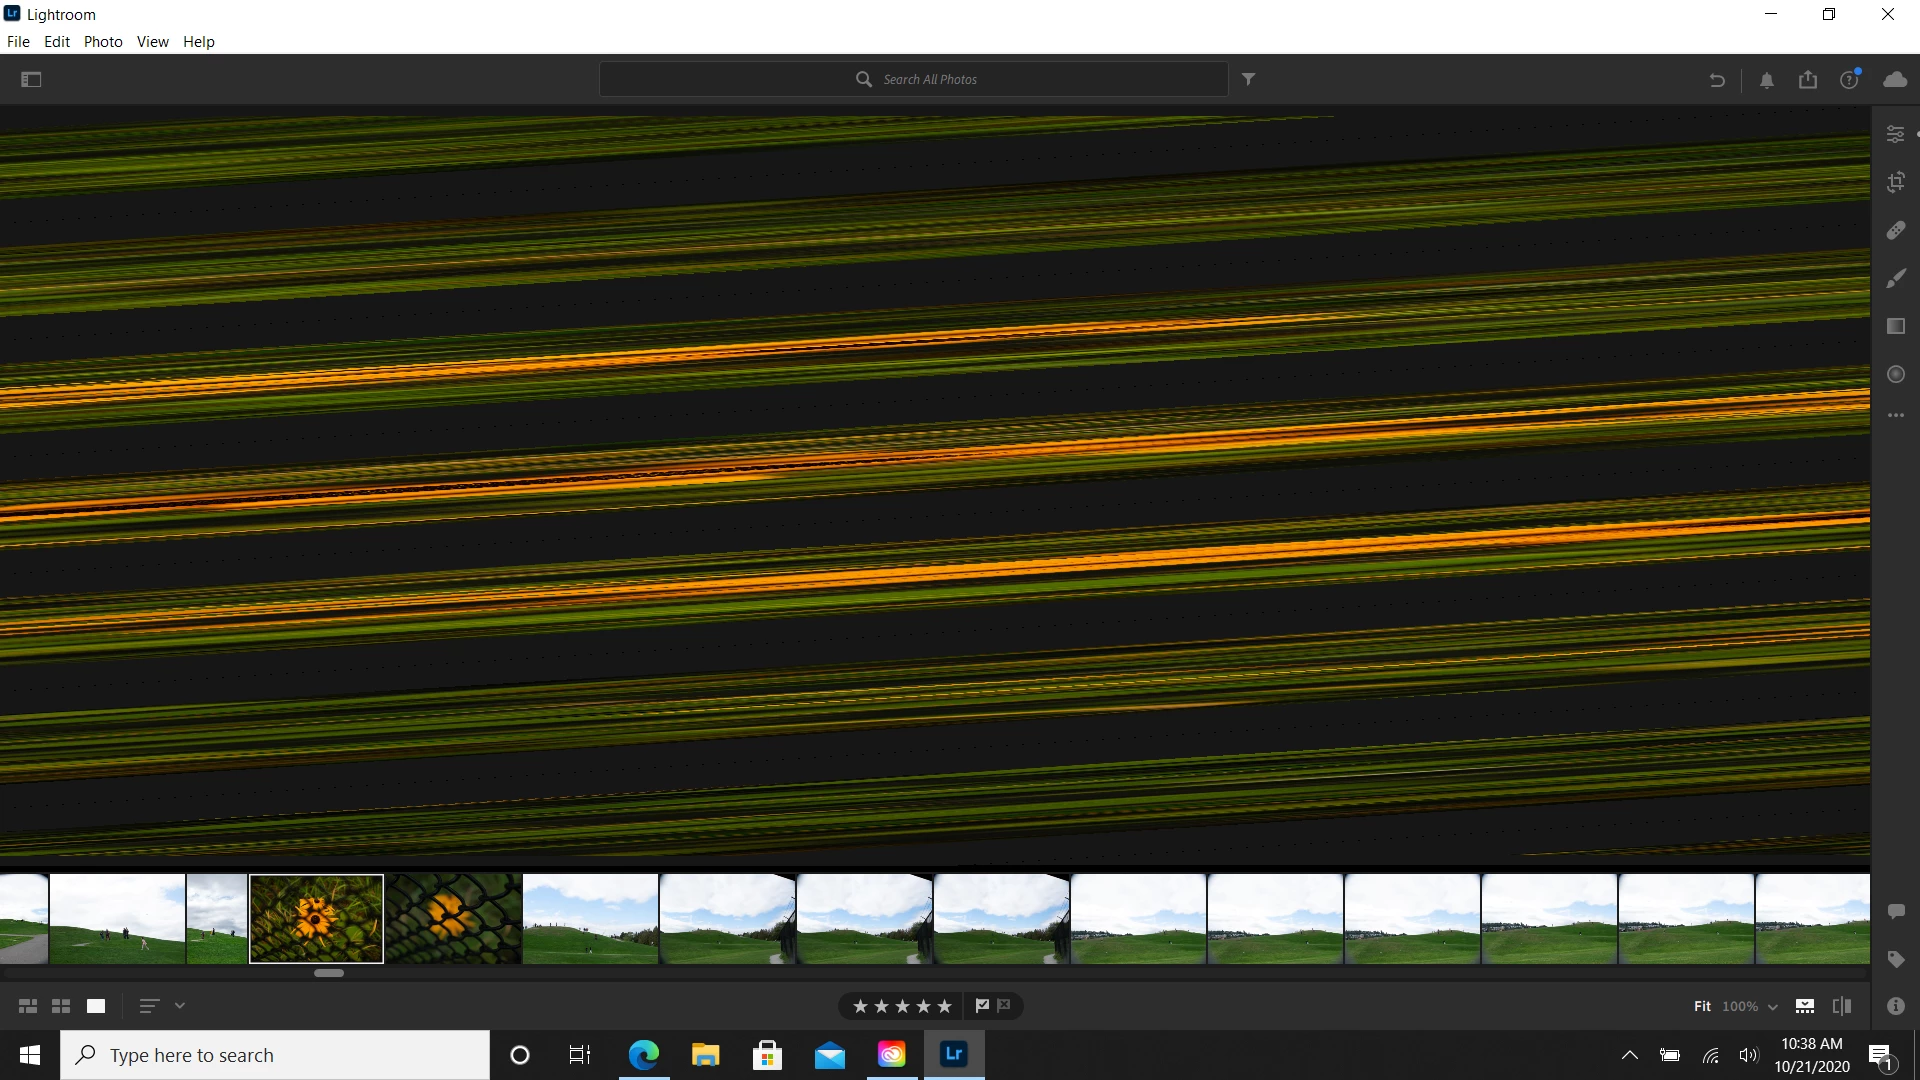Select the Radial Gradient tool
The height and width of the screenshot is (1080, 1920).
(1895, 374)
